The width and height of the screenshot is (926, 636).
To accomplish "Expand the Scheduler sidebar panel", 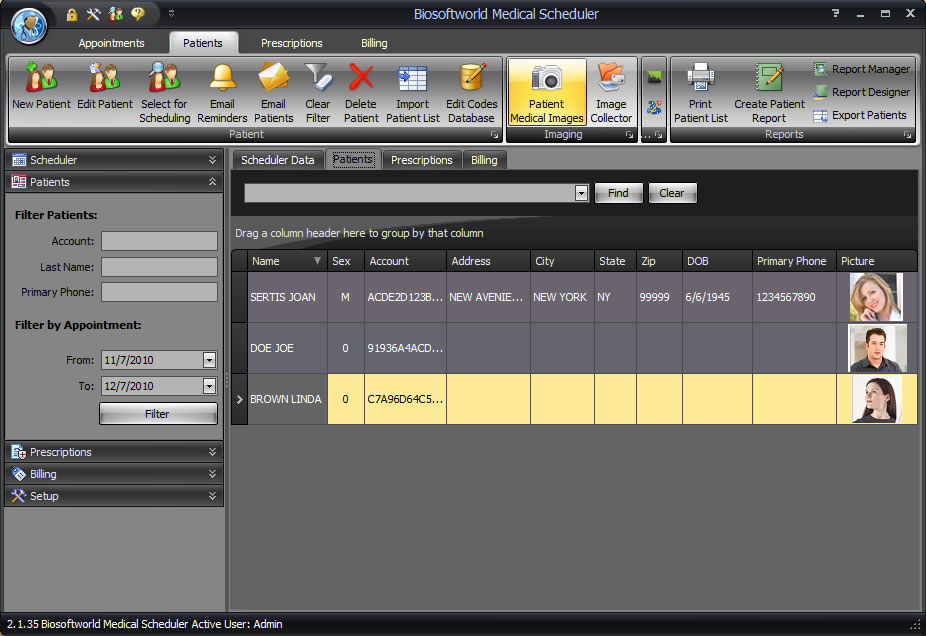I will (114, 160).
